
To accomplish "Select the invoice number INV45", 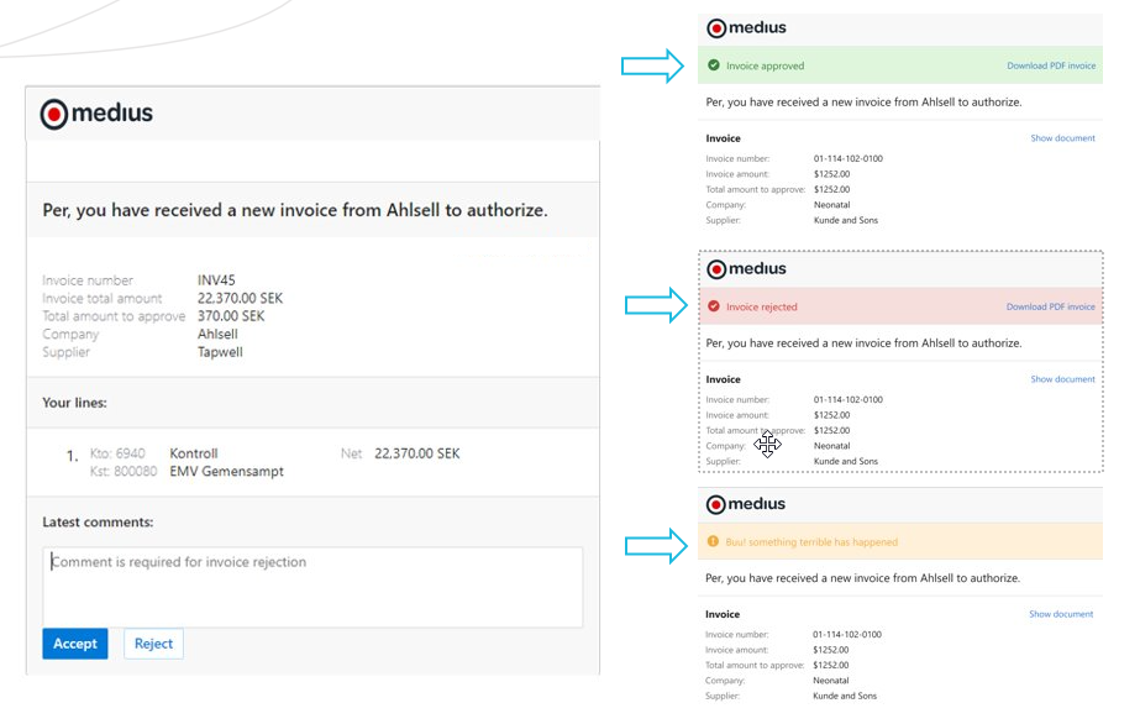I will click(x=216, y=280).
